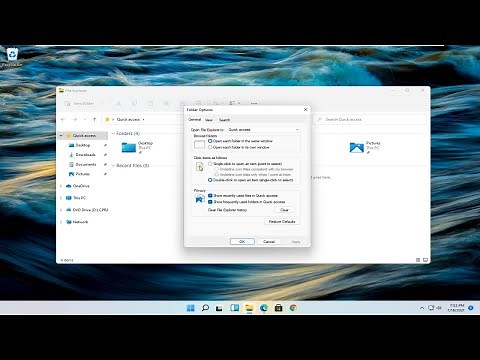The image size is (480, 360).
Task: Switch to the View tab in Folder Options
Action: coord(209,120)
